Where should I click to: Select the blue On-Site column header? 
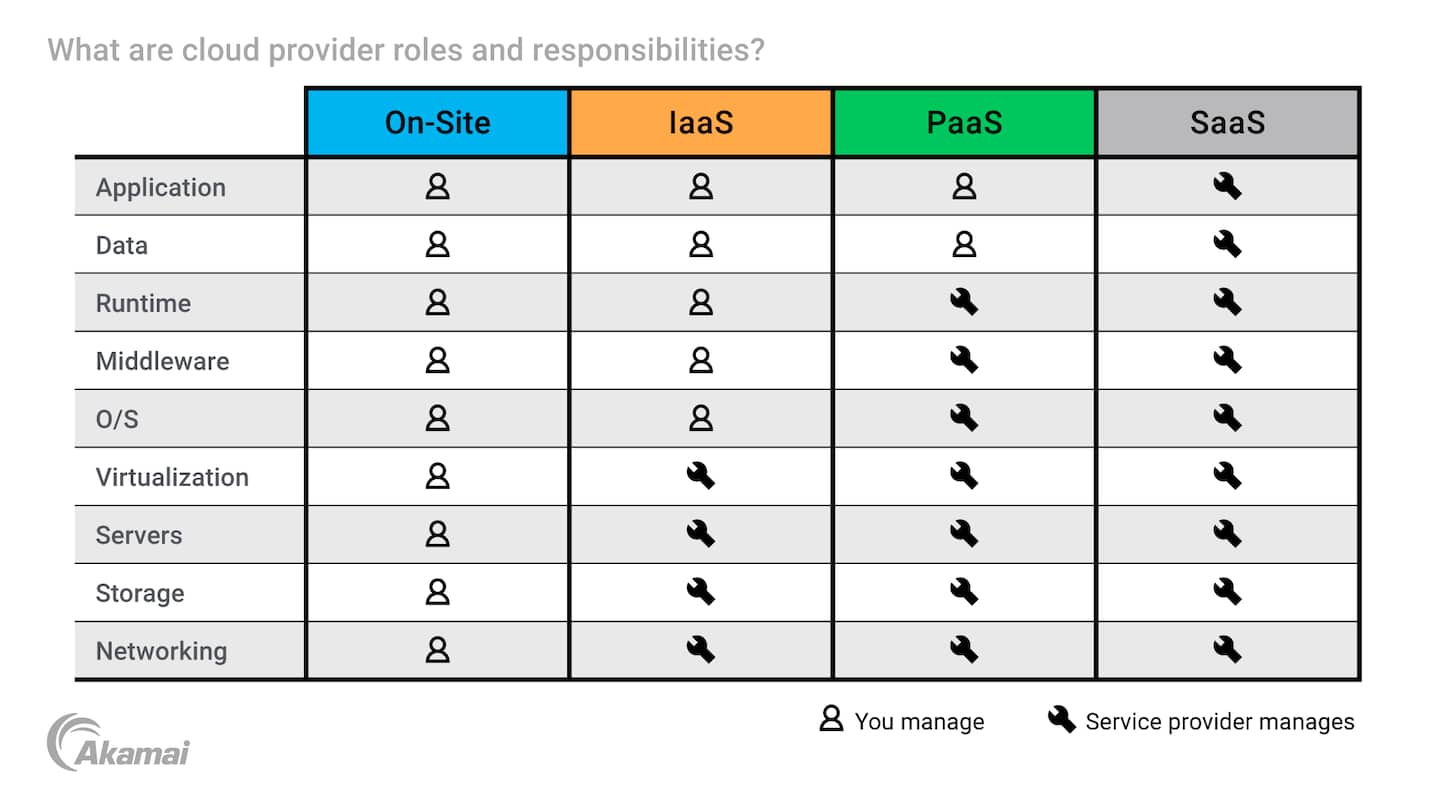437,123
